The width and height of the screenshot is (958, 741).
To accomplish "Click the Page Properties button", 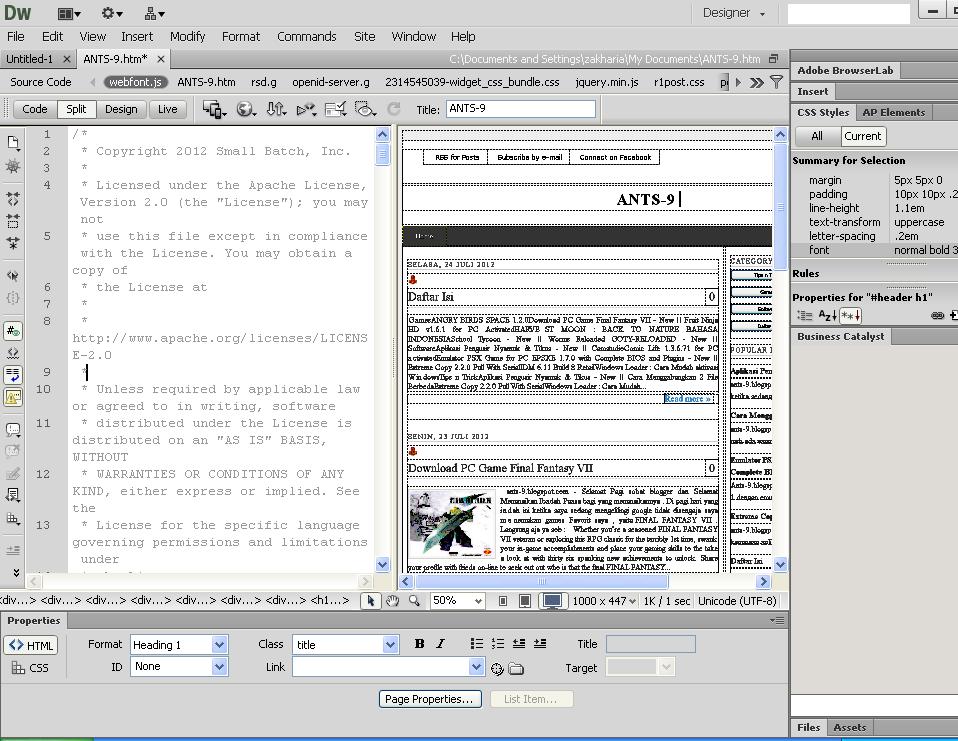I will [x=429, y=699].
